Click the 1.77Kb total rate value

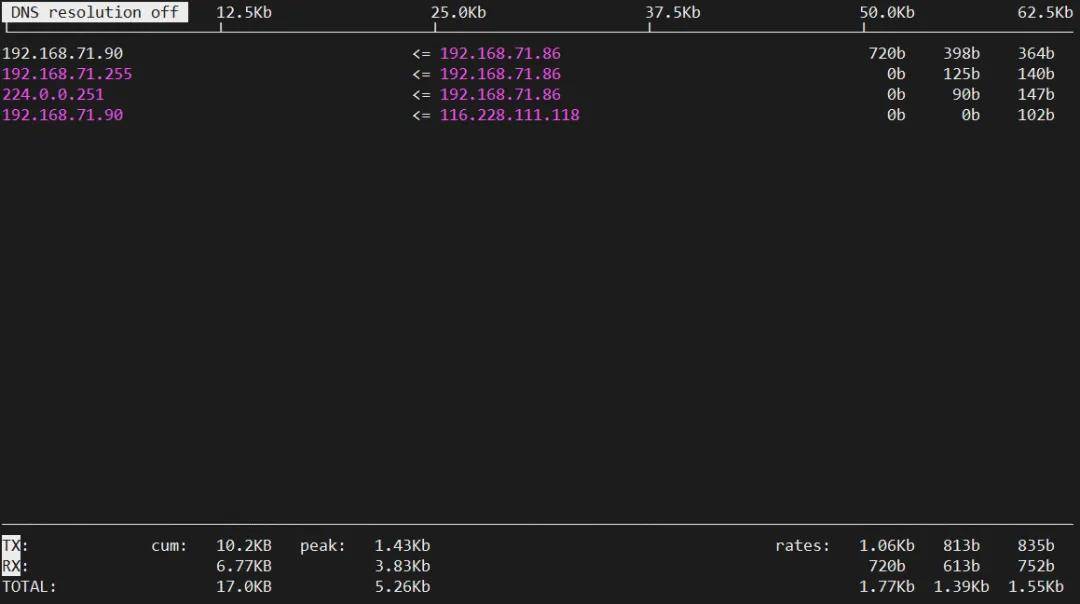tap(886, 587)
